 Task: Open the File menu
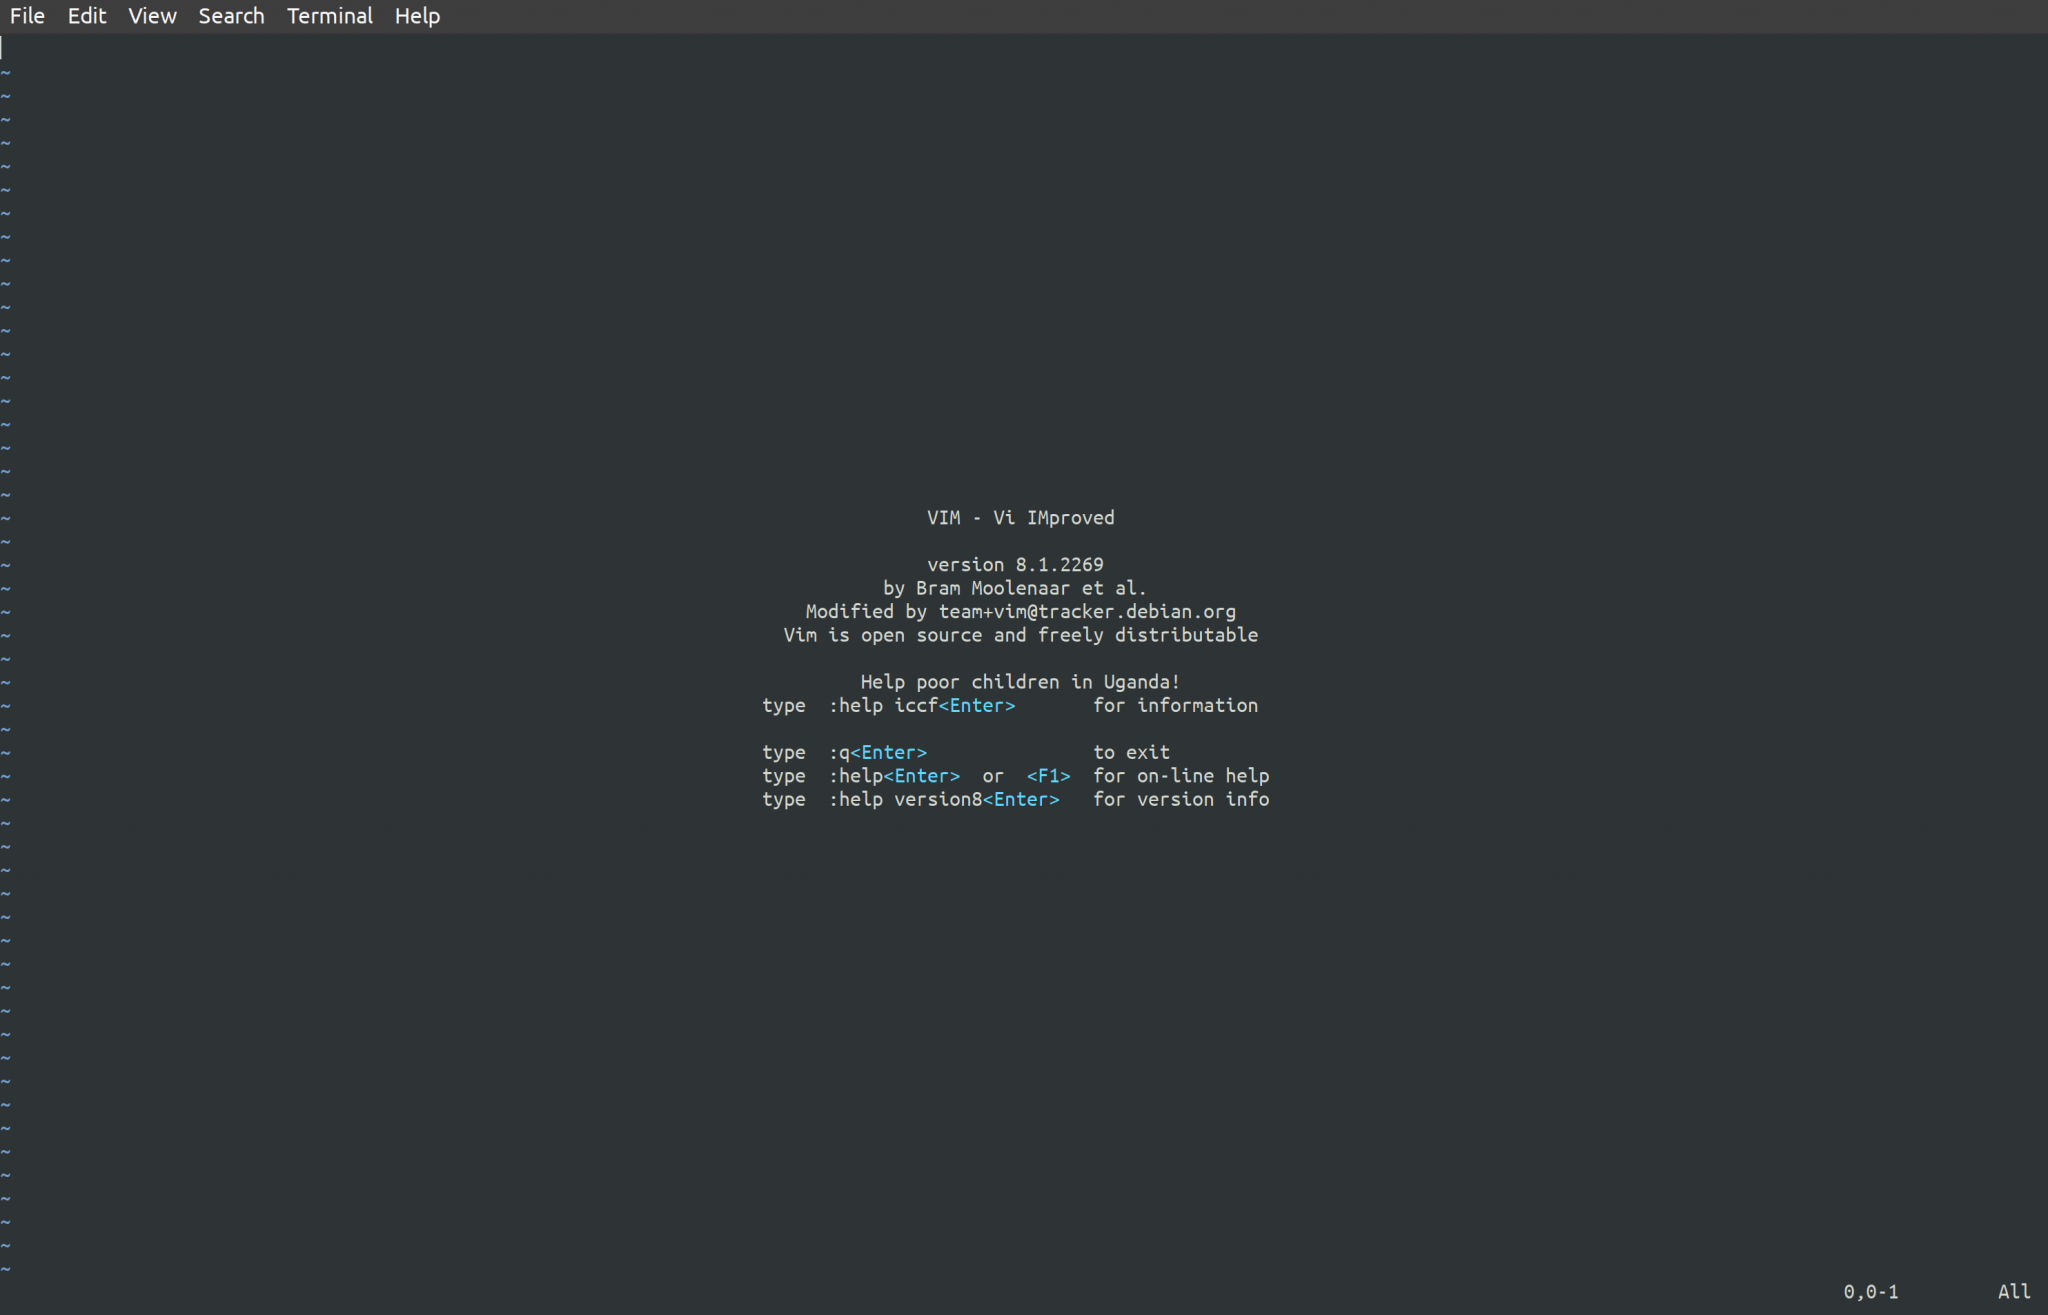coord(27,15)
